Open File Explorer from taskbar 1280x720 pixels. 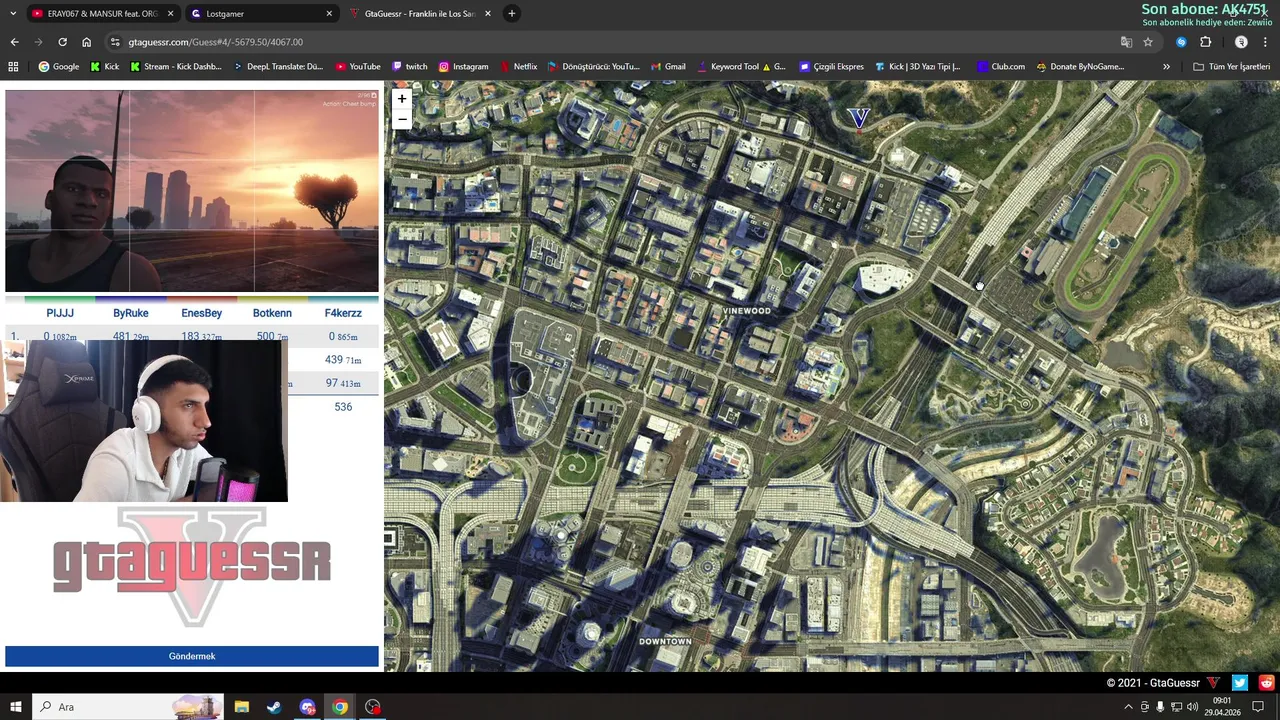(242, 707)
